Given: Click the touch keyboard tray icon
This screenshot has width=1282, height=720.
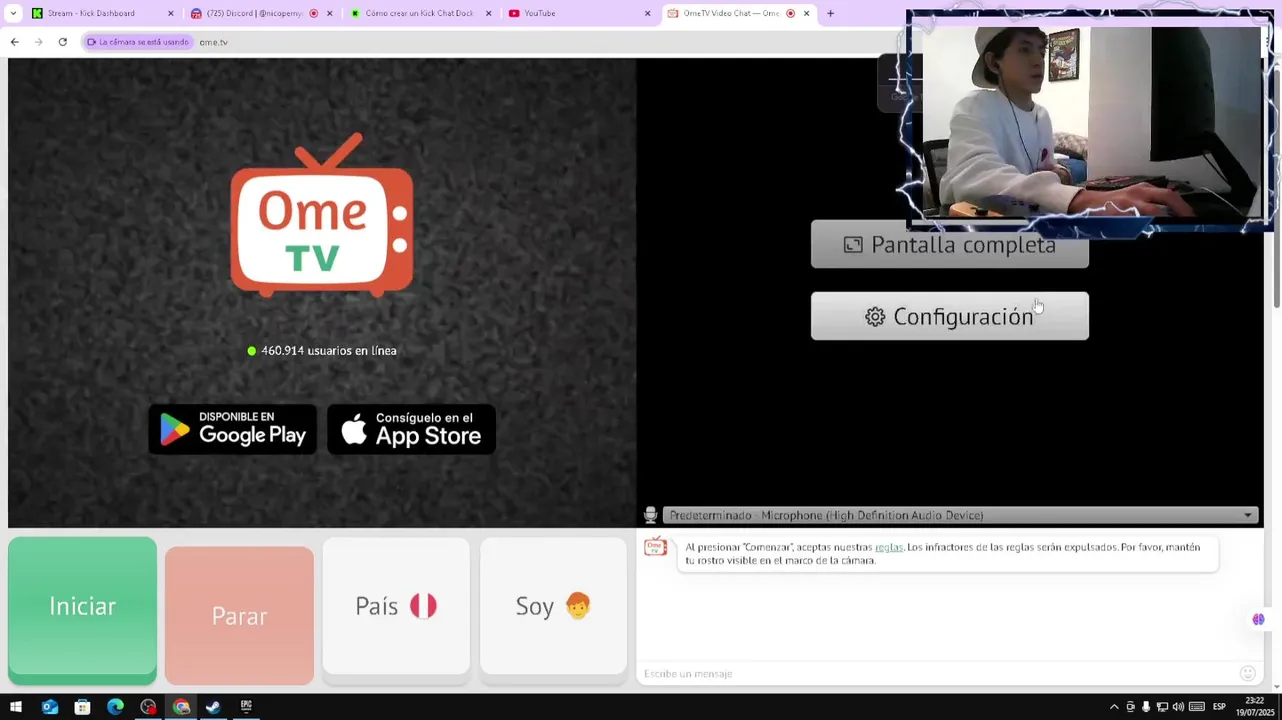Looking at the screenshot, I should (1197, 707).
